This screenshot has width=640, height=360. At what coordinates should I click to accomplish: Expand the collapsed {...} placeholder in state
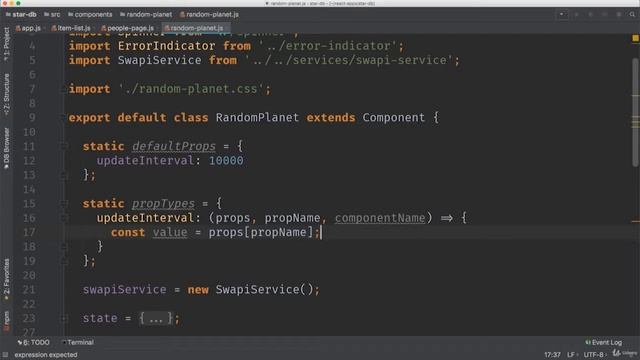tap(156, 318)
